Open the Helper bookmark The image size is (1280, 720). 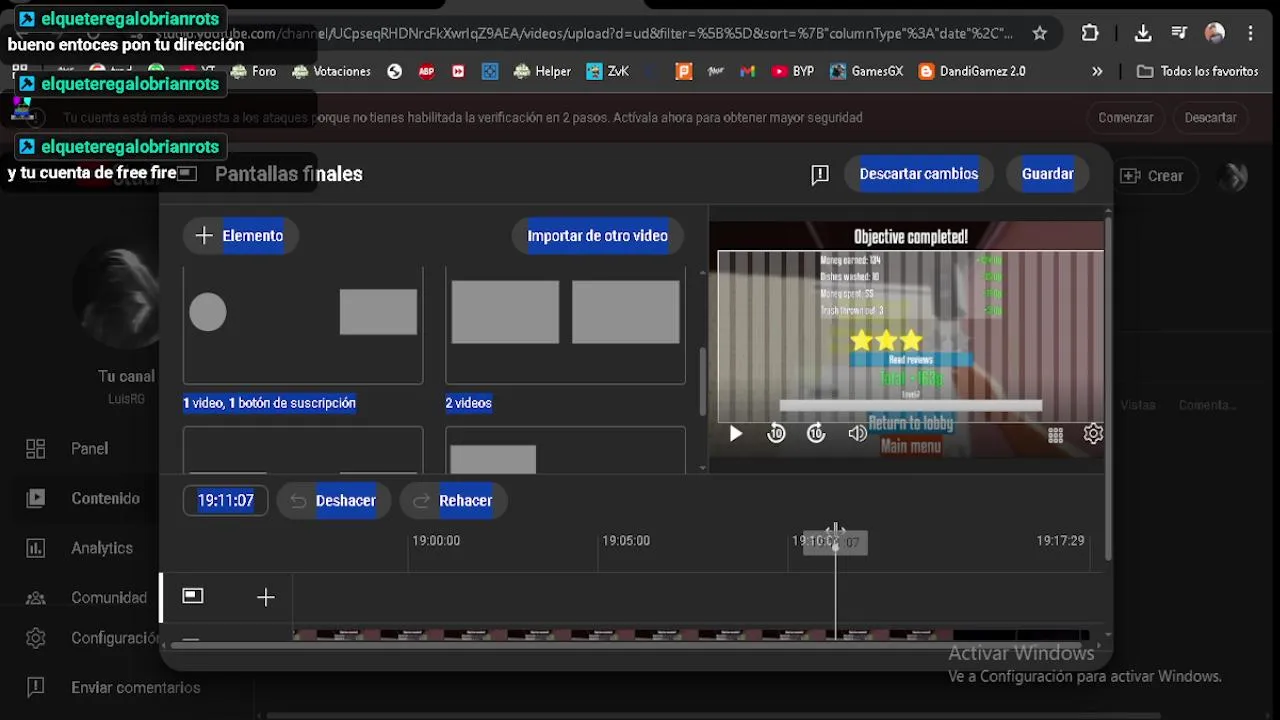(542, 71)
